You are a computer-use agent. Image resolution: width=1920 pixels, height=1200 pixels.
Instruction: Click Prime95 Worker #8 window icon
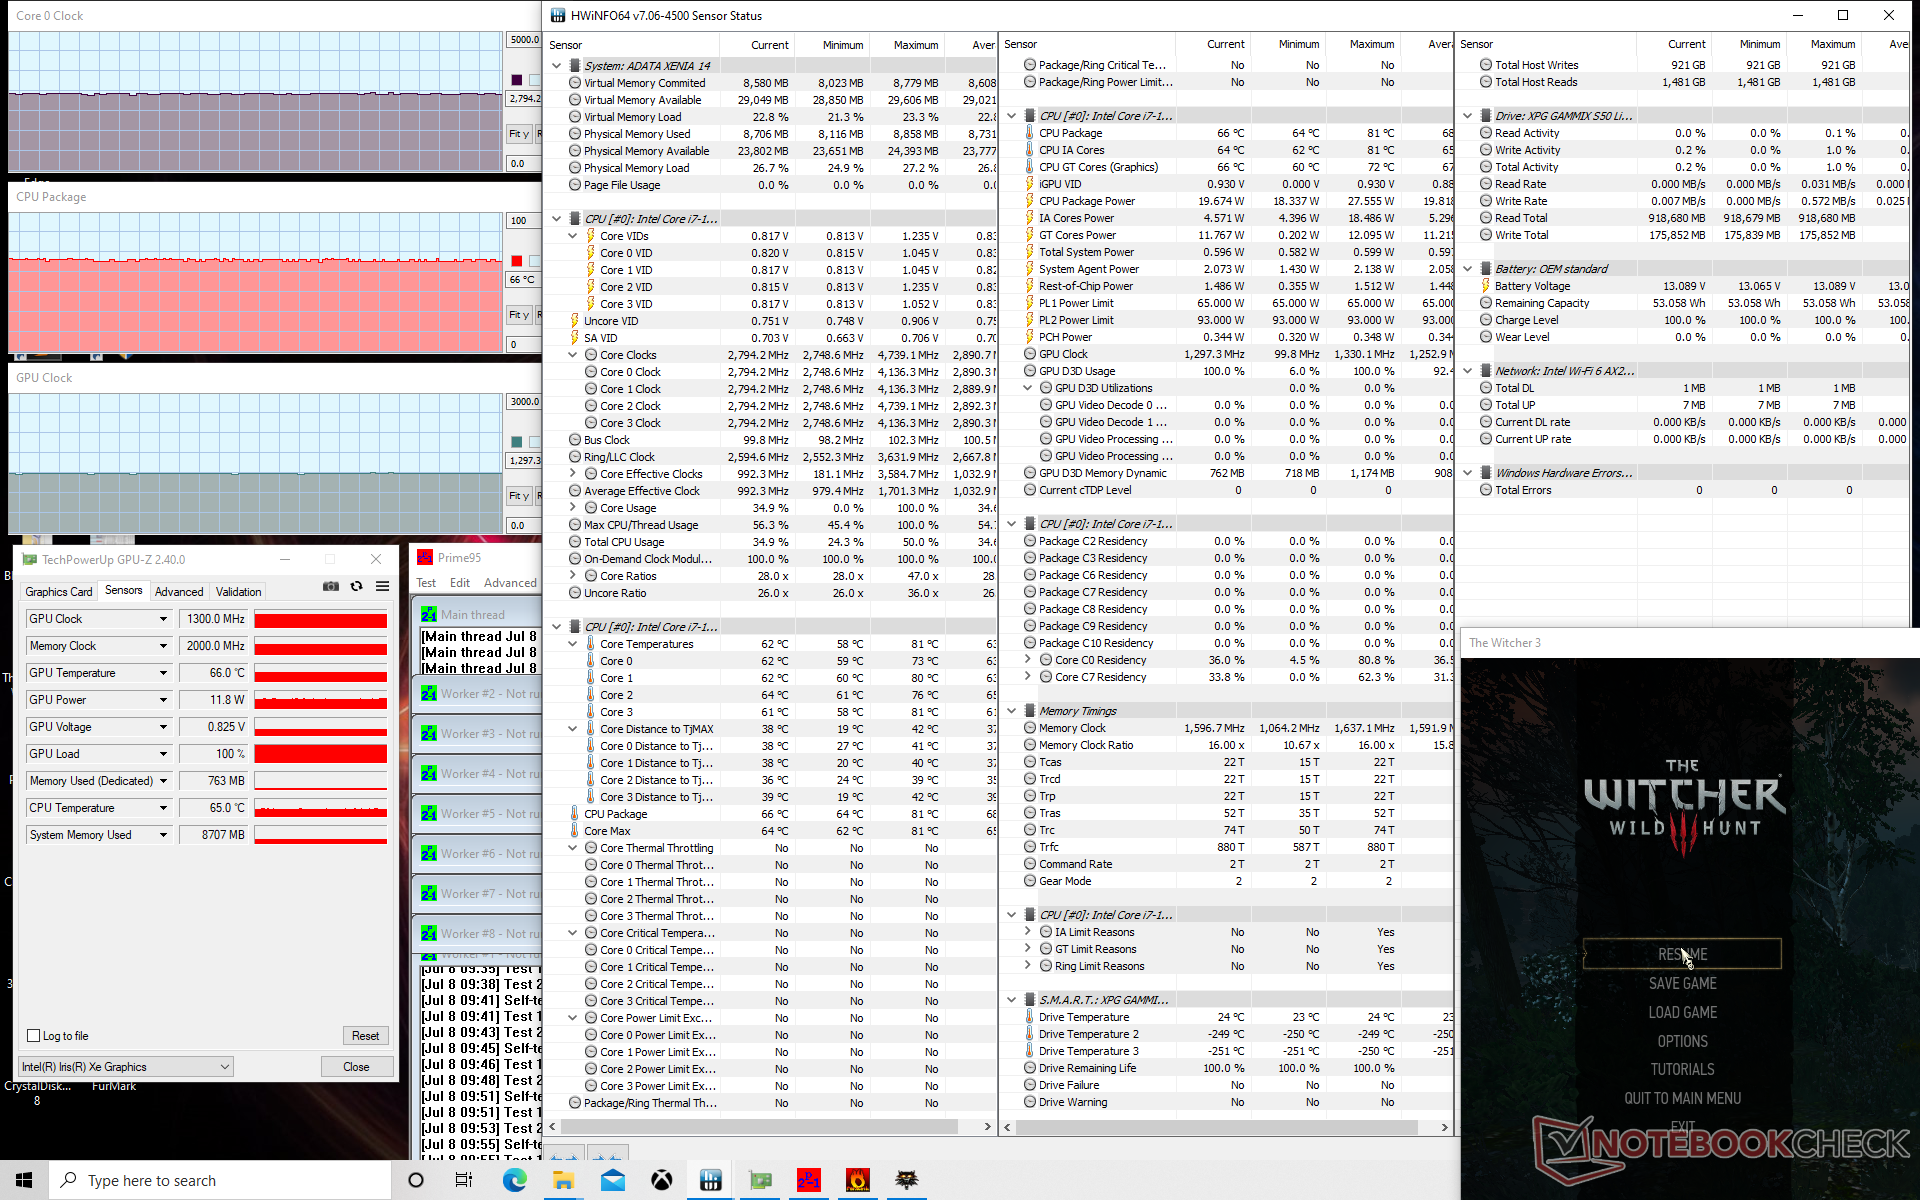[429, 933]
